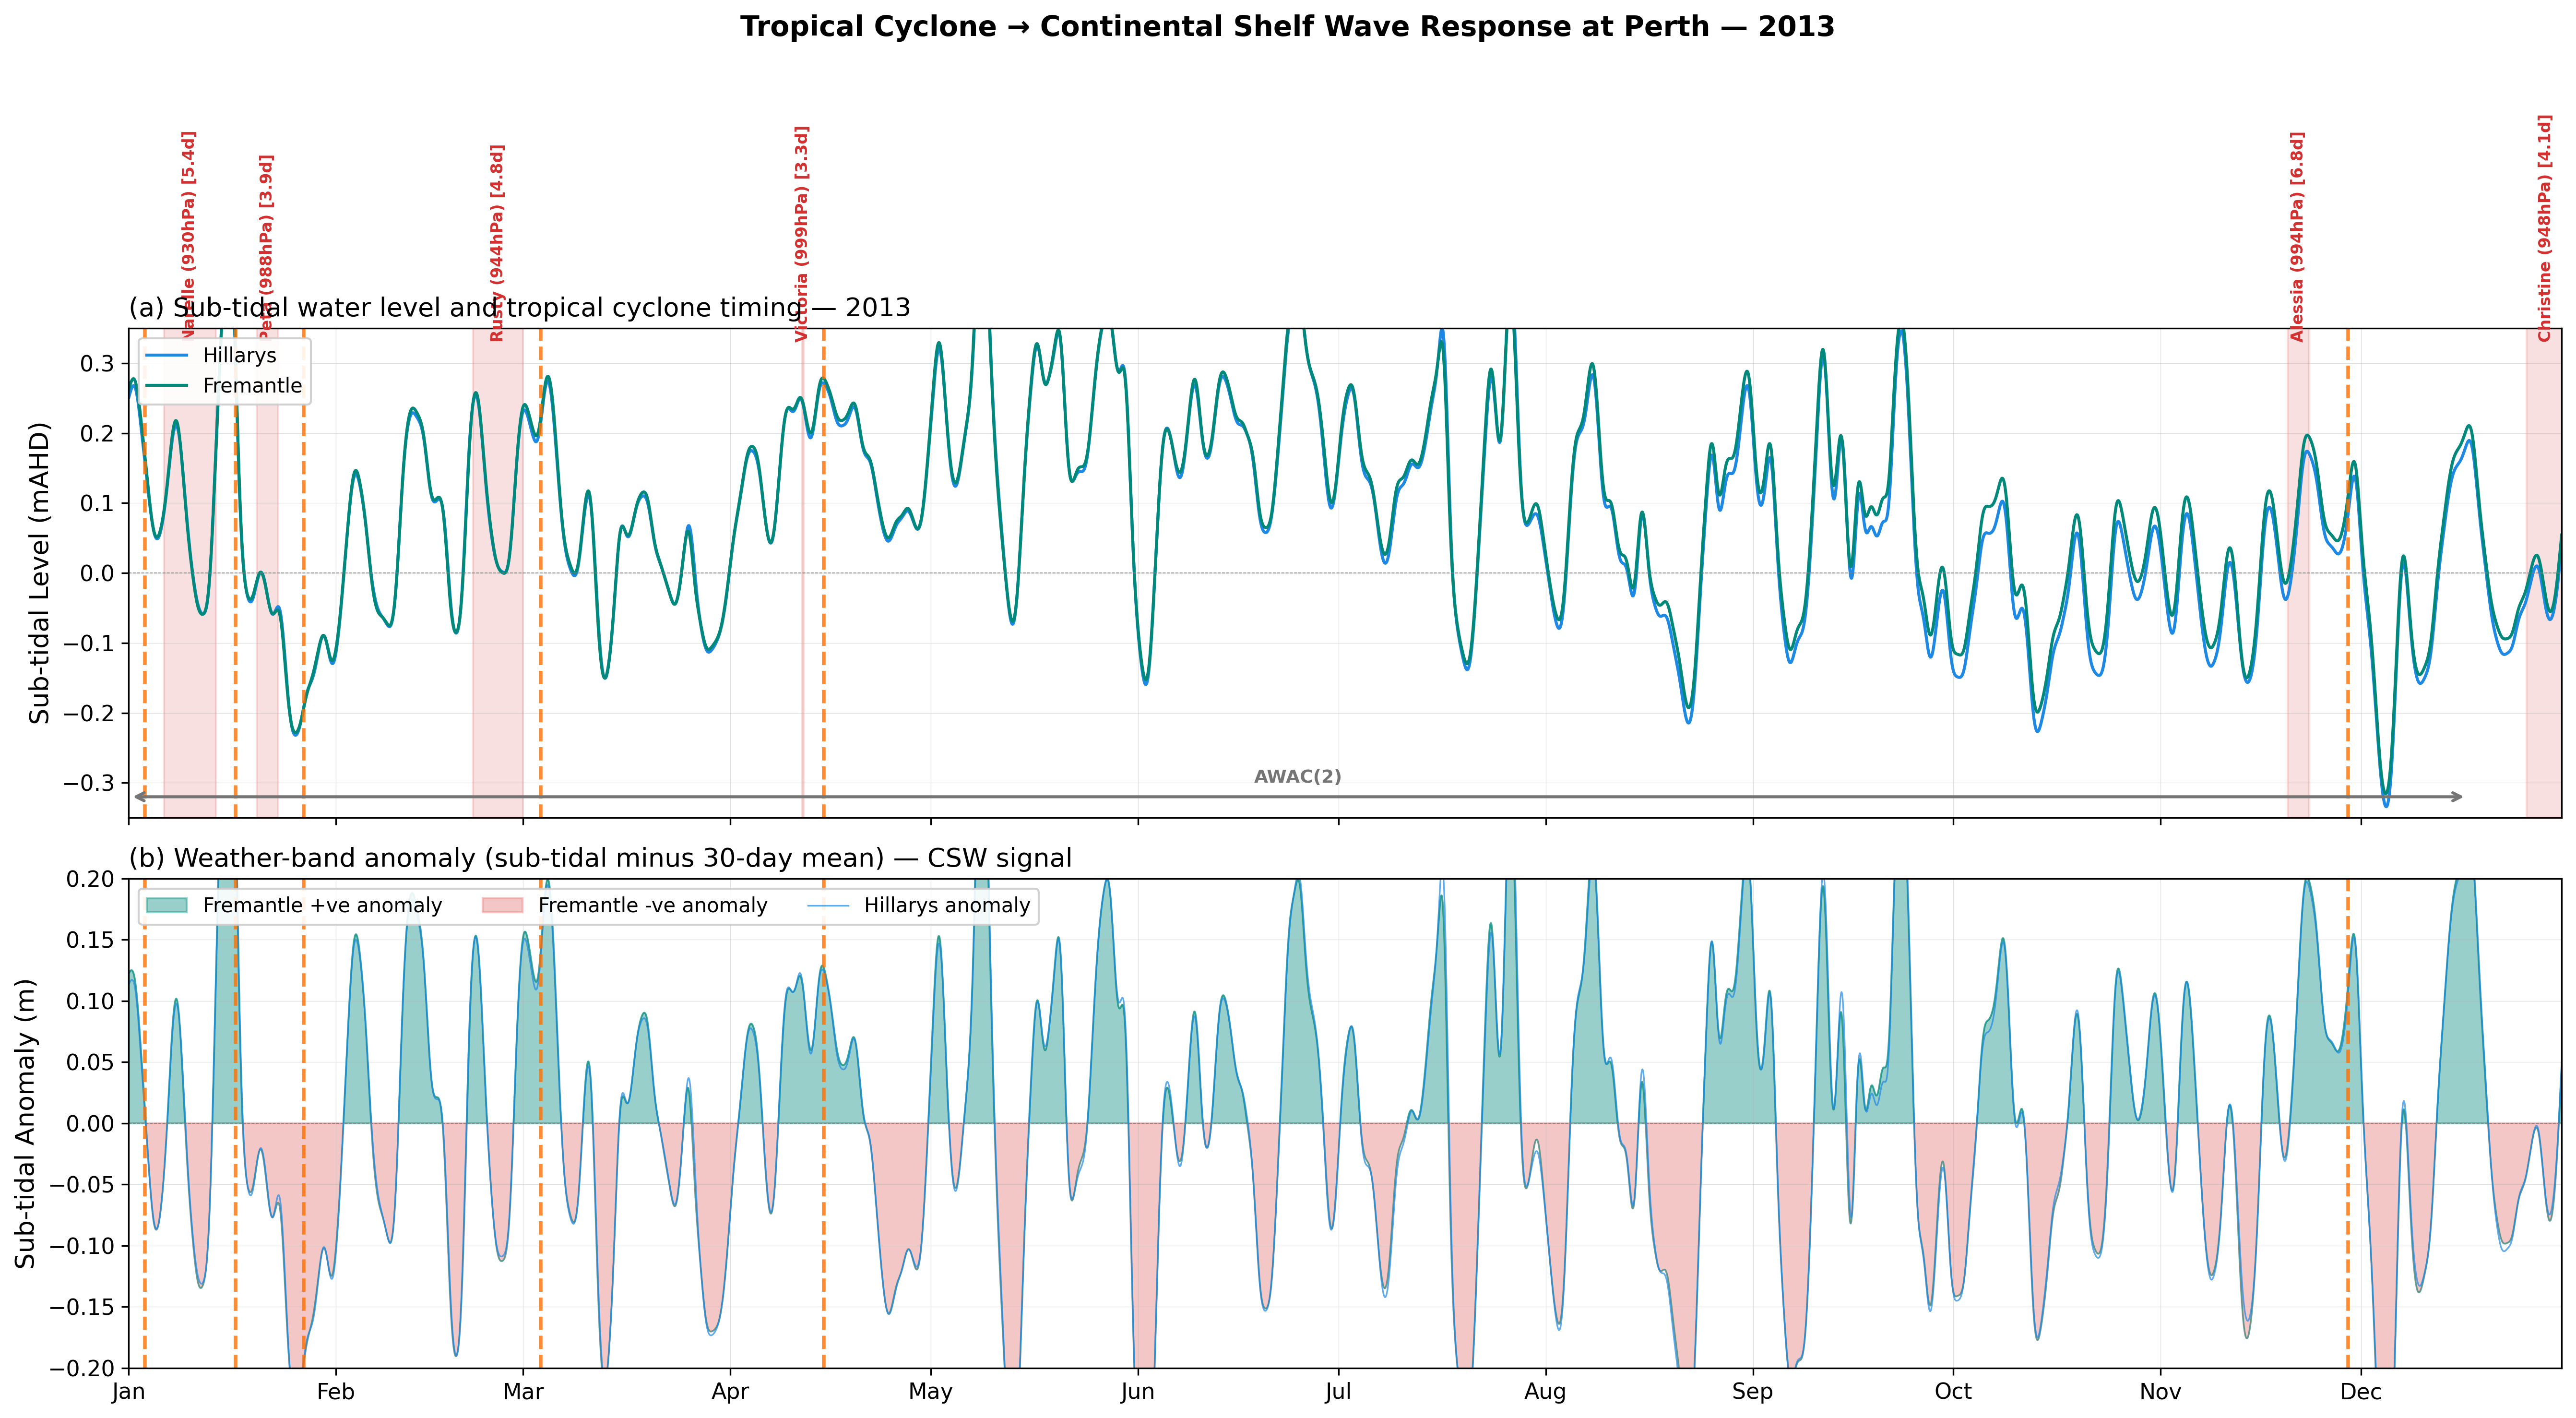
Task: Click the '0.20' tick on the anomaly axis
Action: coord(91,879)
